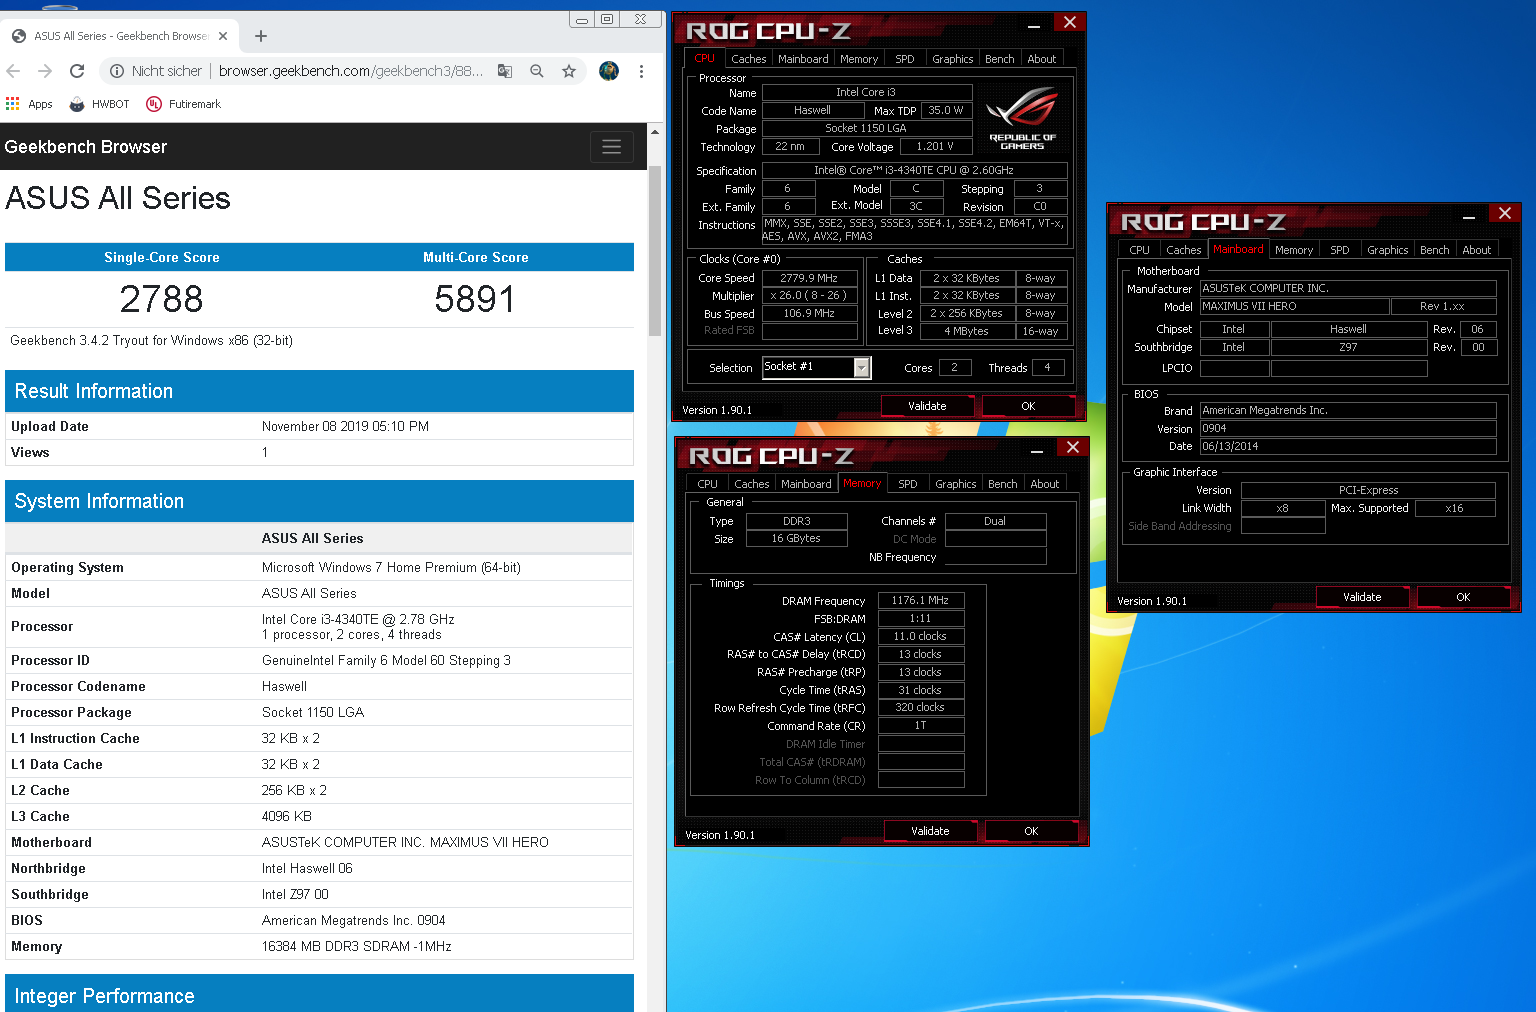The width and height of the screenshot is (1536, 1012).
Task: Open About tab in Mainboard window
Action: 1476,250
